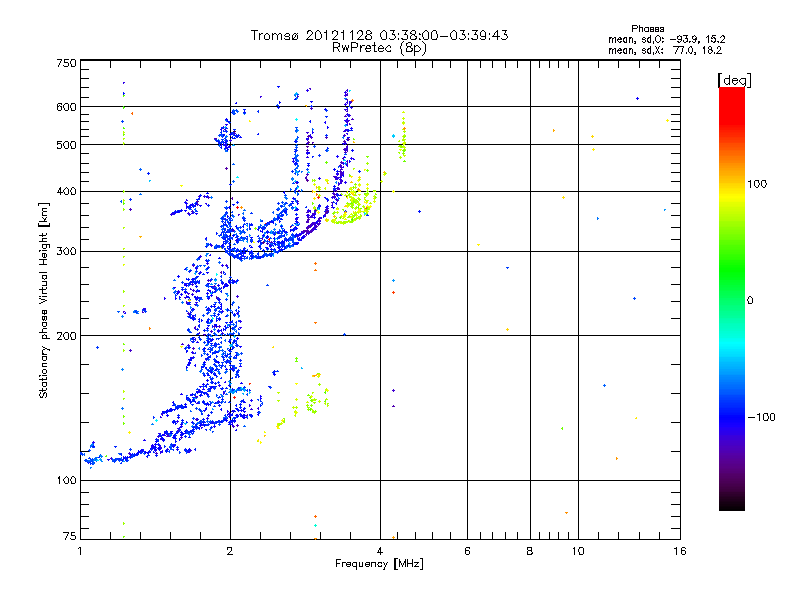
Task: Click the y-axis label '300'
Action: [66, 252]
